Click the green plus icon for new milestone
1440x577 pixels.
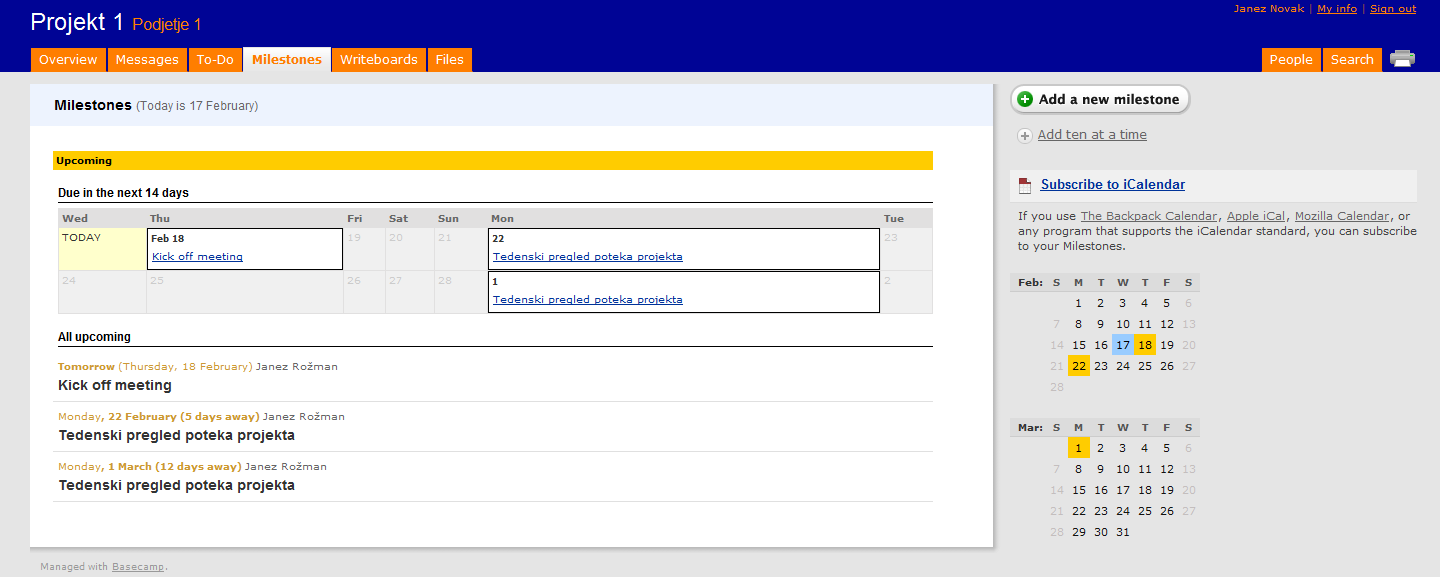tap(1025, 99)
